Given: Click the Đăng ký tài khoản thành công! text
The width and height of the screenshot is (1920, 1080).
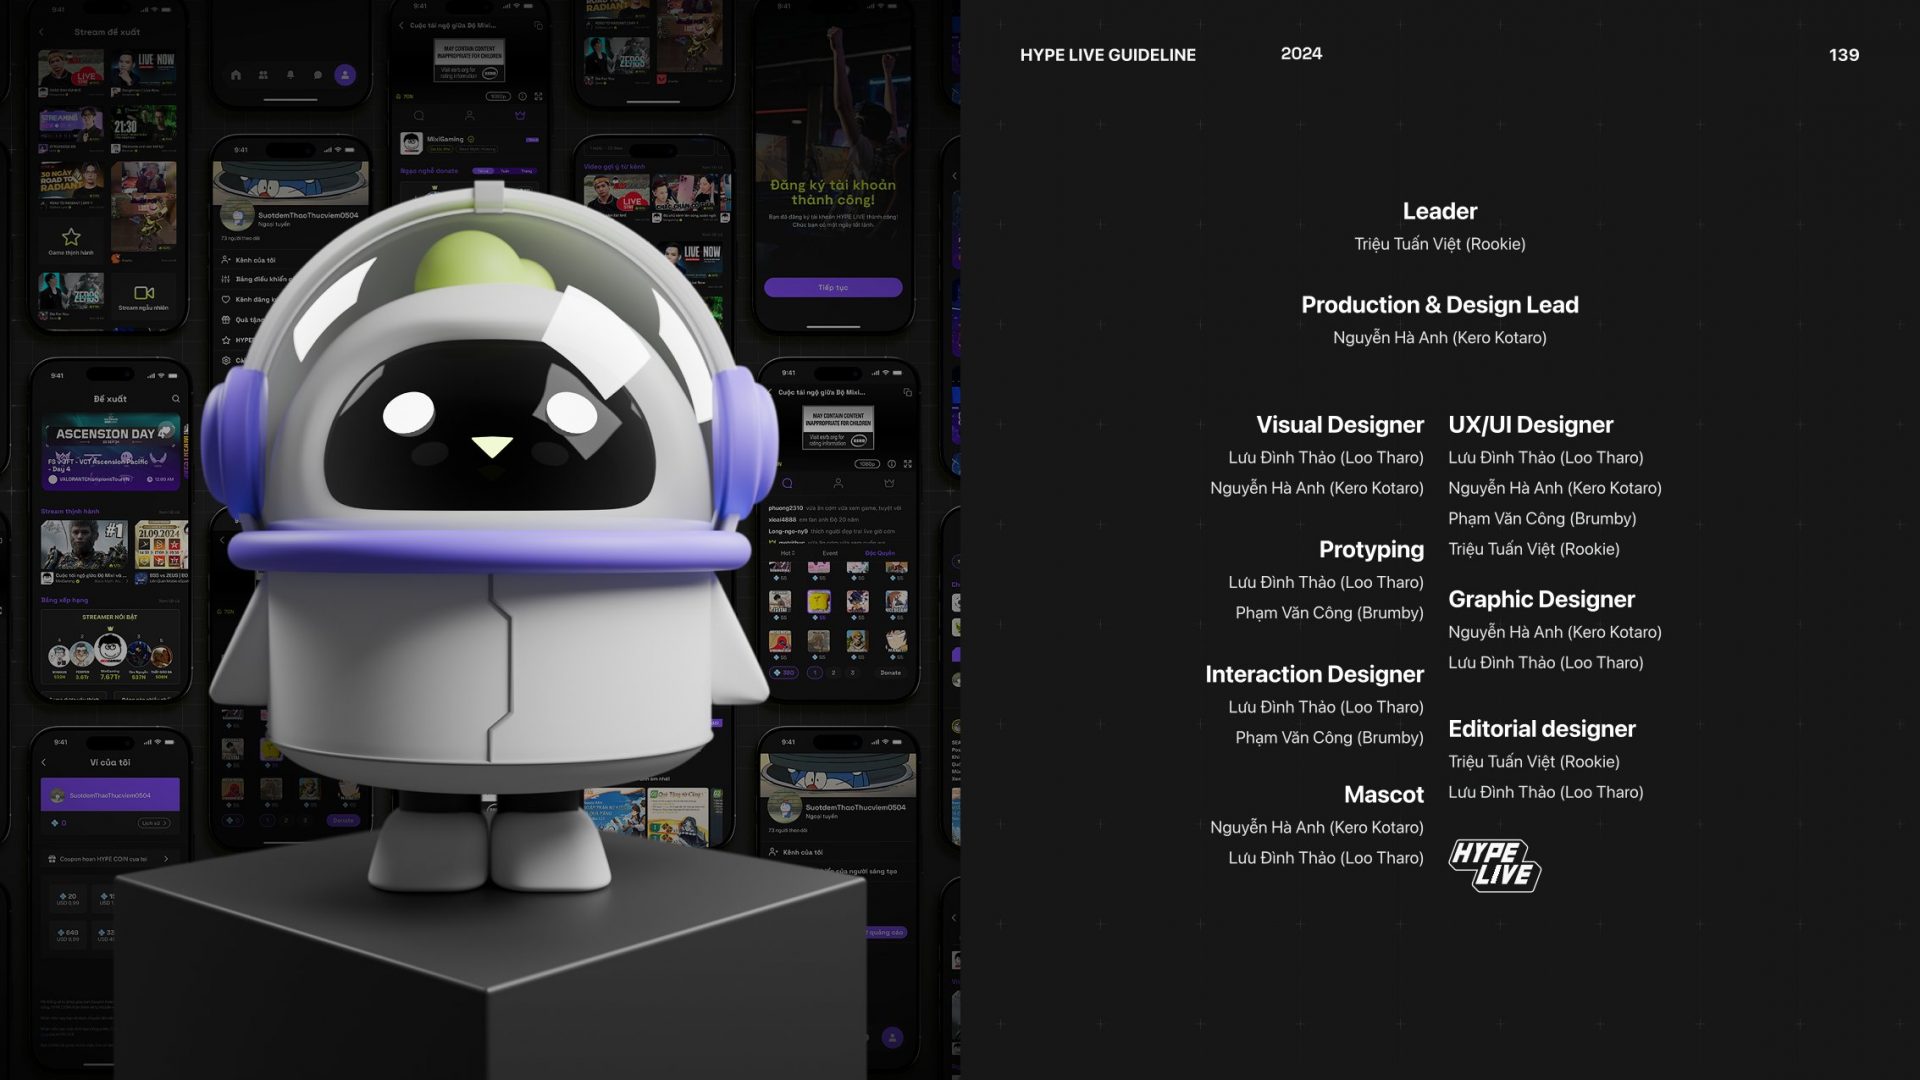Looking at the screenshot, I should tap(833, 192).
